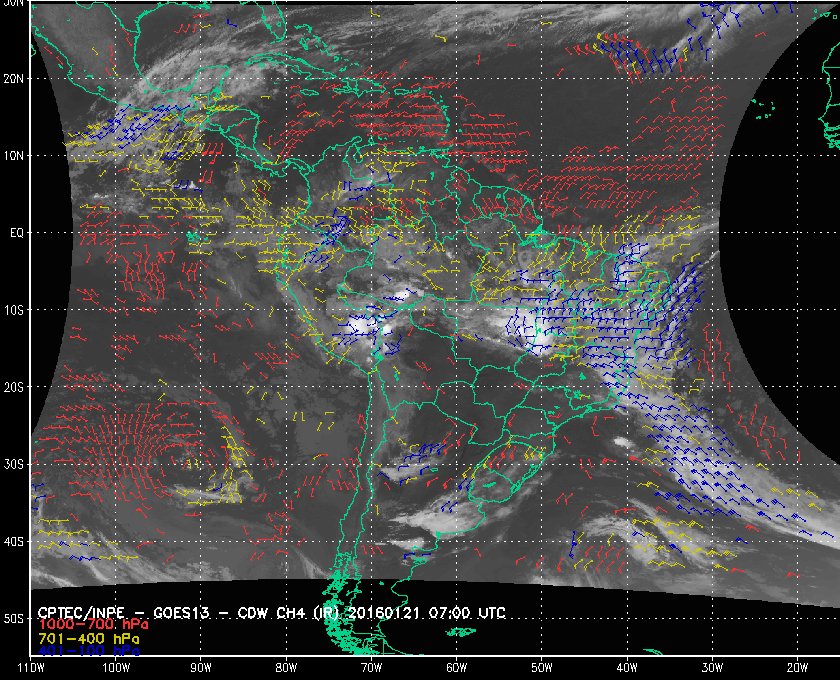Click the 60W longitude label
Viewport: 840px width, 680px height.
click(456, 668)
